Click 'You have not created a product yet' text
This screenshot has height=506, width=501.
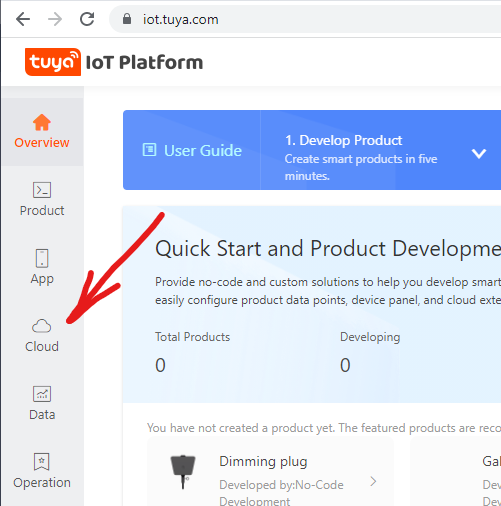coord(240,428)
